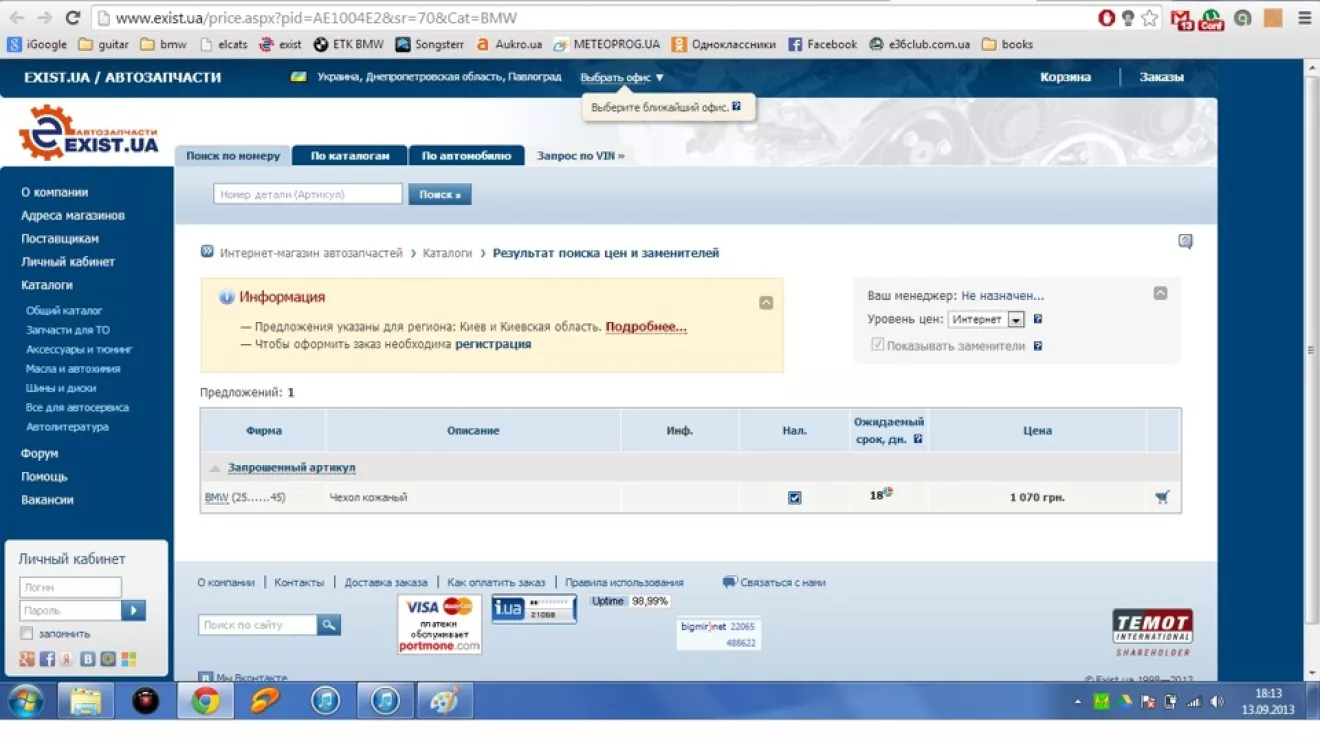Viewport: 1320px width, 743px height.
Task: Click help icon beside Показывать заменители
Action: click(1037, 346)
